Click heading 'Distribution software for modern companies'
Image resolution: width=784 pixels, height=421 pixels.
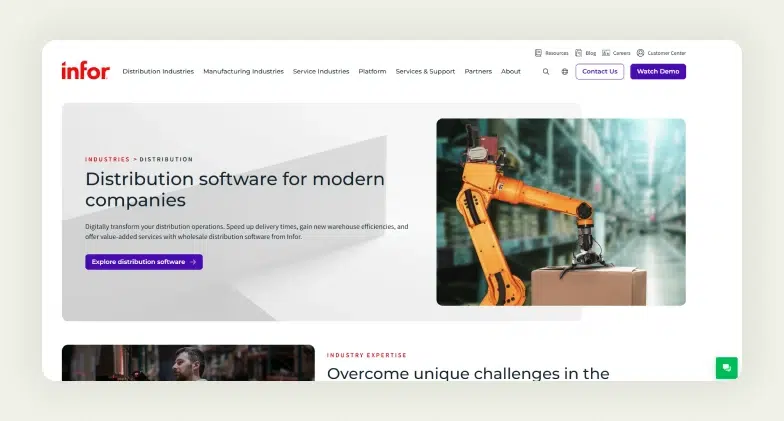pyautogui.click(x=235, y=190)
